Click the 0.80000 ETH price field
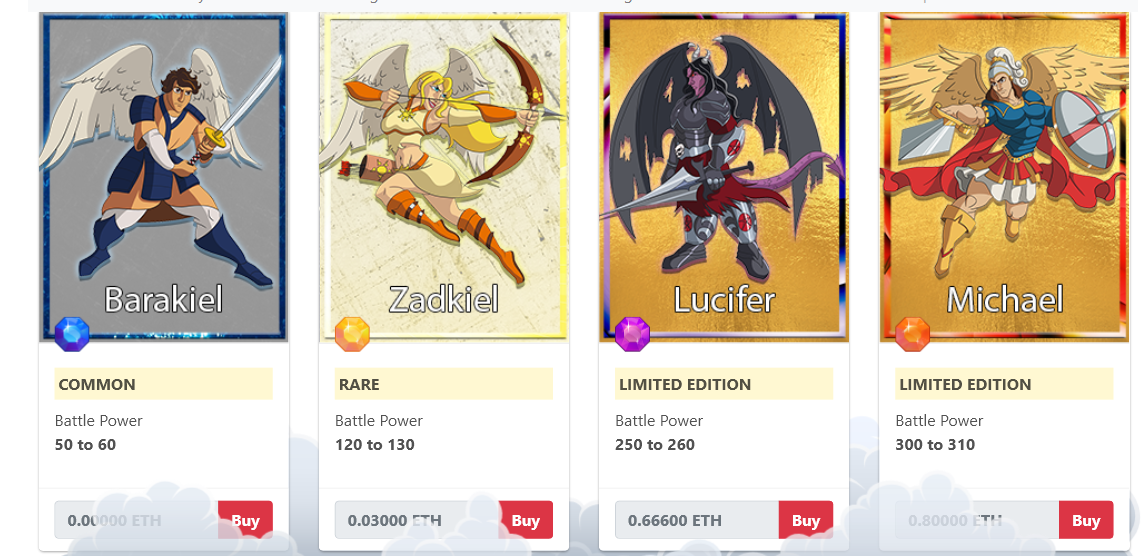 point(977,520)
